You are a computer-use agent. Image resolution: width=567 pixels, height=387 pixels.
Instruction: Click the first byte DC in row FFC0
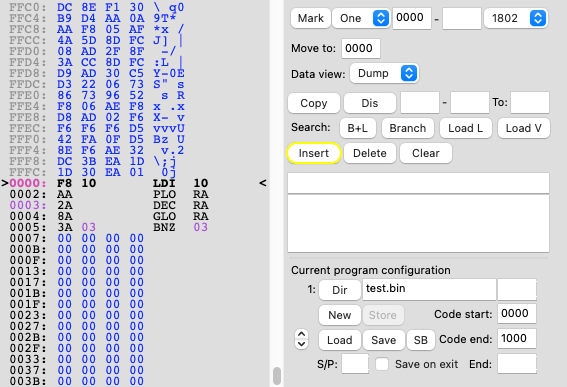tap(64, 7)
